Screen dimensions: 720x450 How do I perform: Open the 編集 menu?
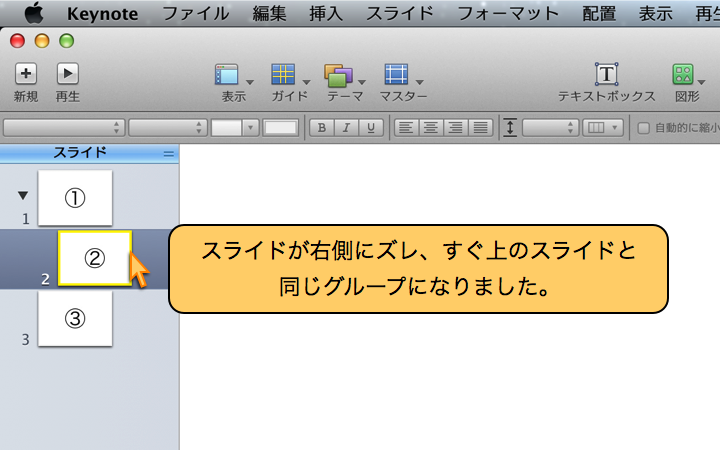point(269,14)
